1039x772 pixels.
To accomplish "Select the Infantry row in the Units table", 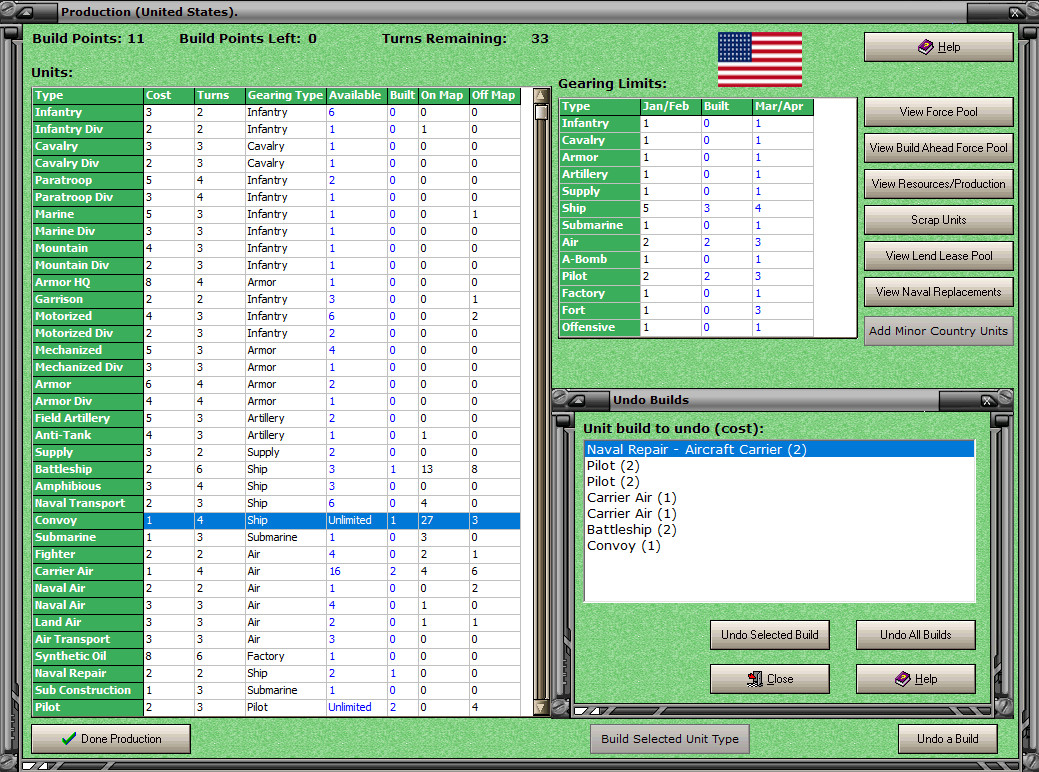I will coord(88,112).
